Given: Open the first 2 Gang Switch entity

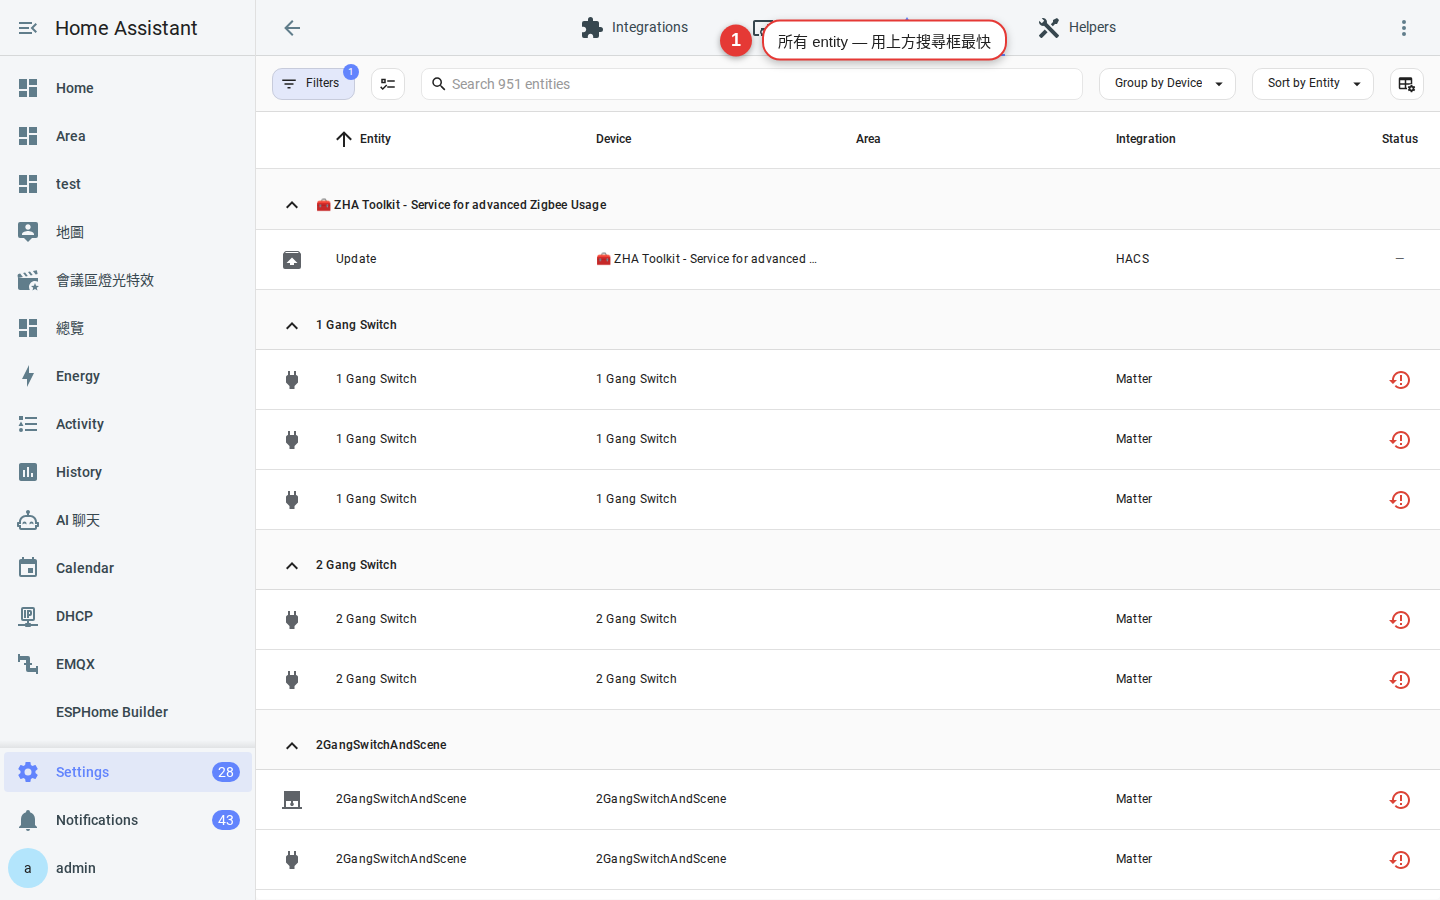Looking at the screenshot, I should tap(848, 620).
